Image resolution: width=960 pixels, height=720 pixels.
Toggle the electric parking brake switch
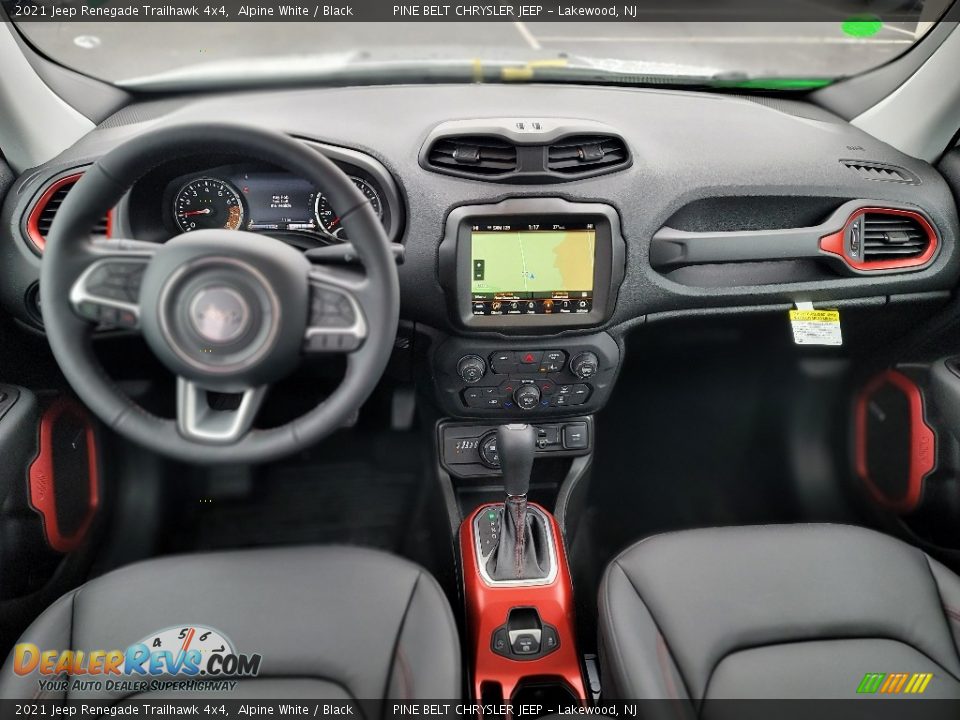(524, 637)
